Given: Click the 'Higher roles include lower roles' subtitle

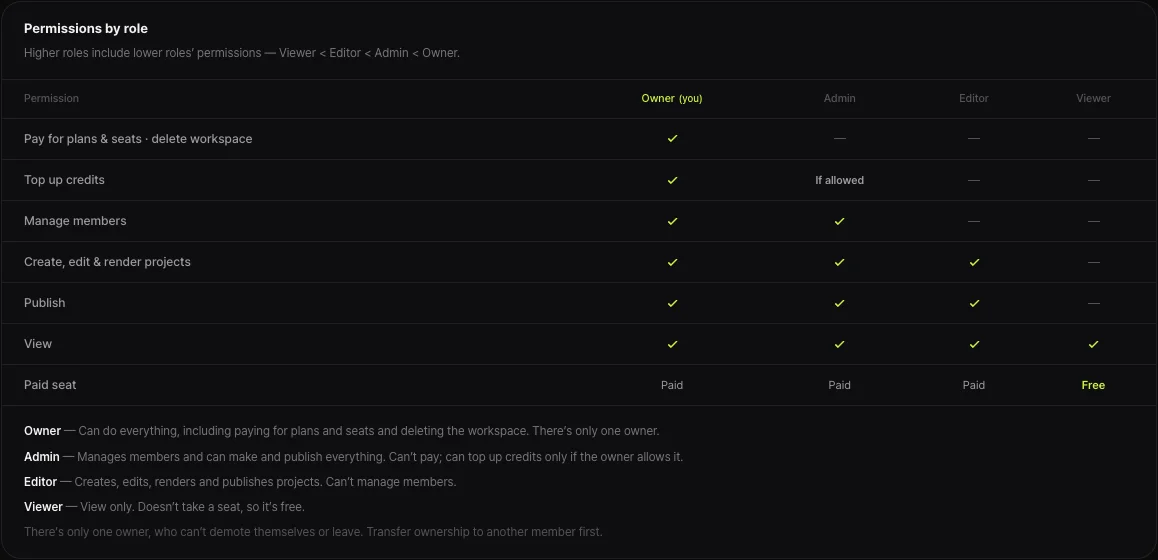Looking at the screenshot, I should pos(241,53).
